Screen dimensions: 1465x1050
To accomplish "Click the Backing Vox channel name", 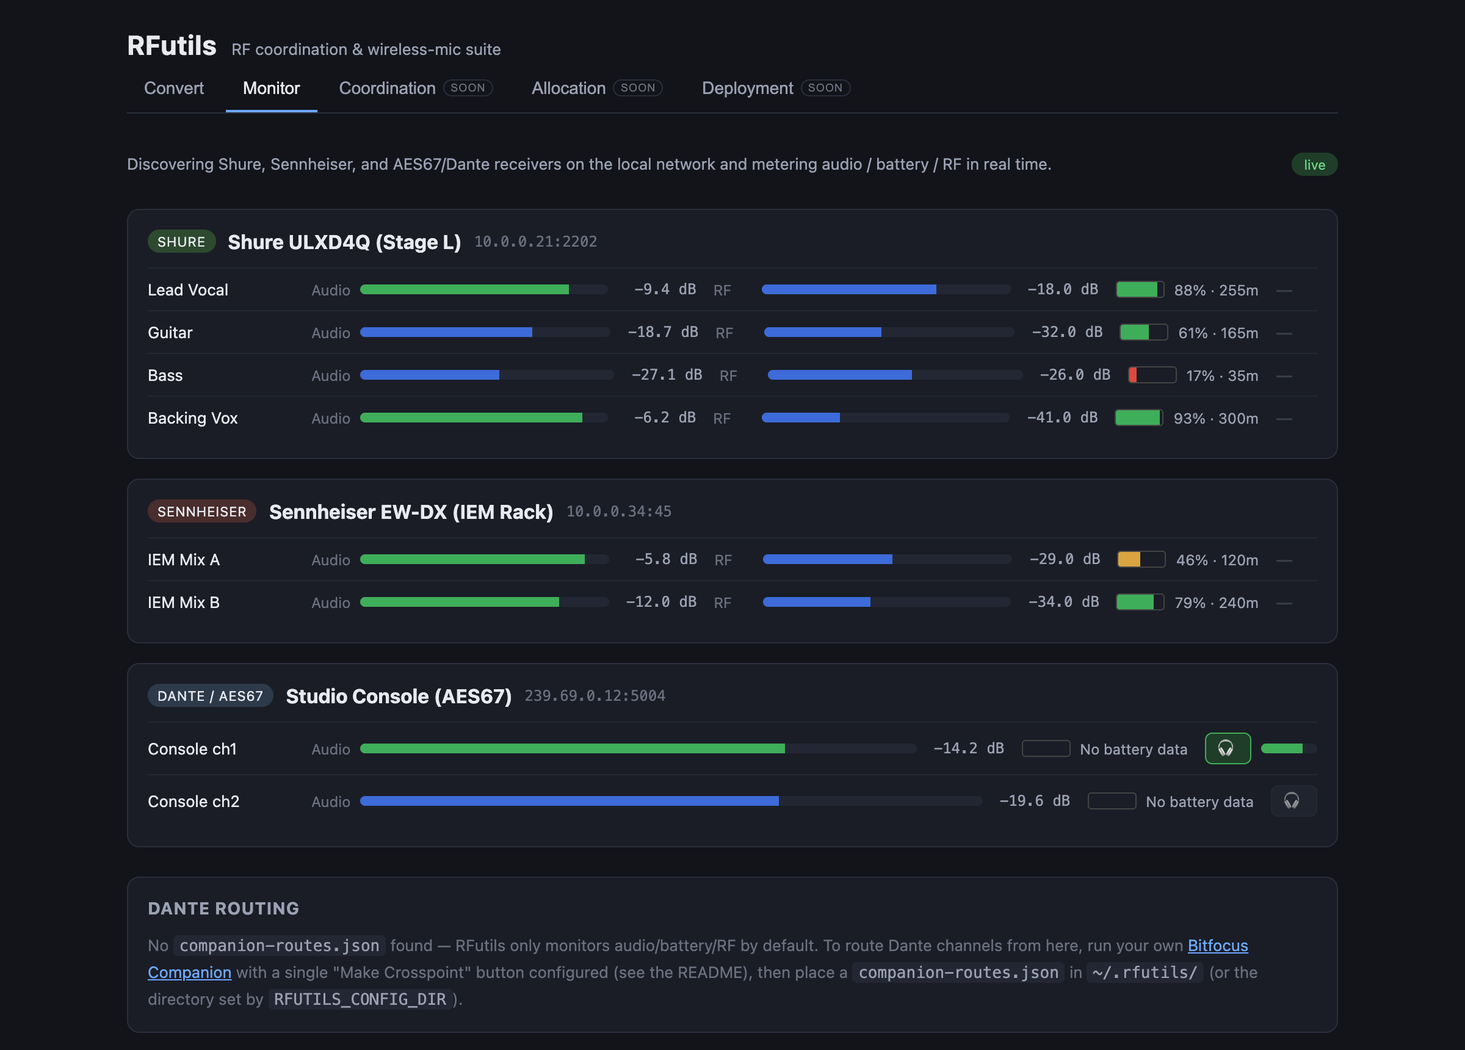I will 193,418.
